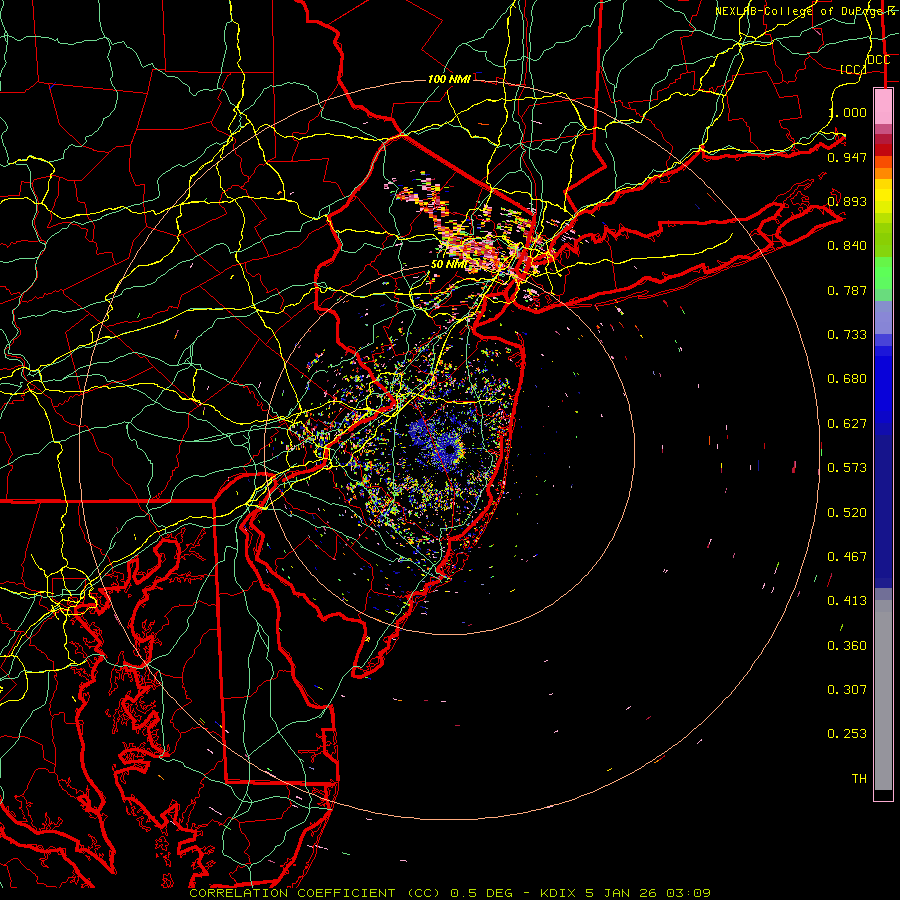Click the 0.413 scale value
900x900 pixels.
pos(847,601)
